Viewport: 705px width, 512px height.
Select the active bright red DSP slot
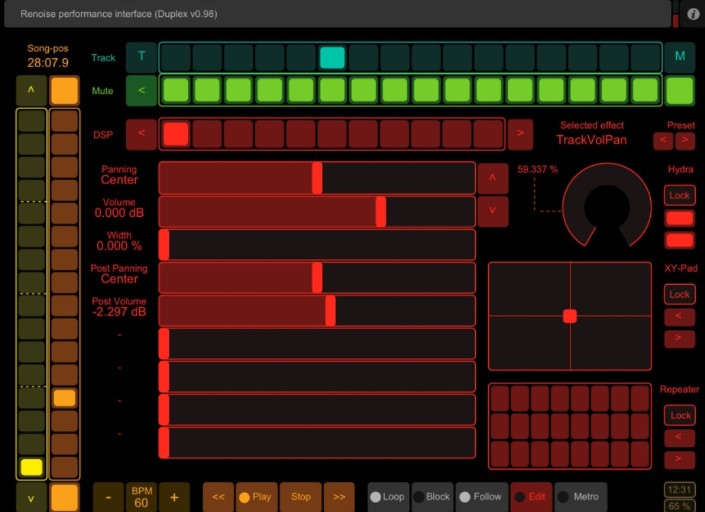tap(176, 134)
